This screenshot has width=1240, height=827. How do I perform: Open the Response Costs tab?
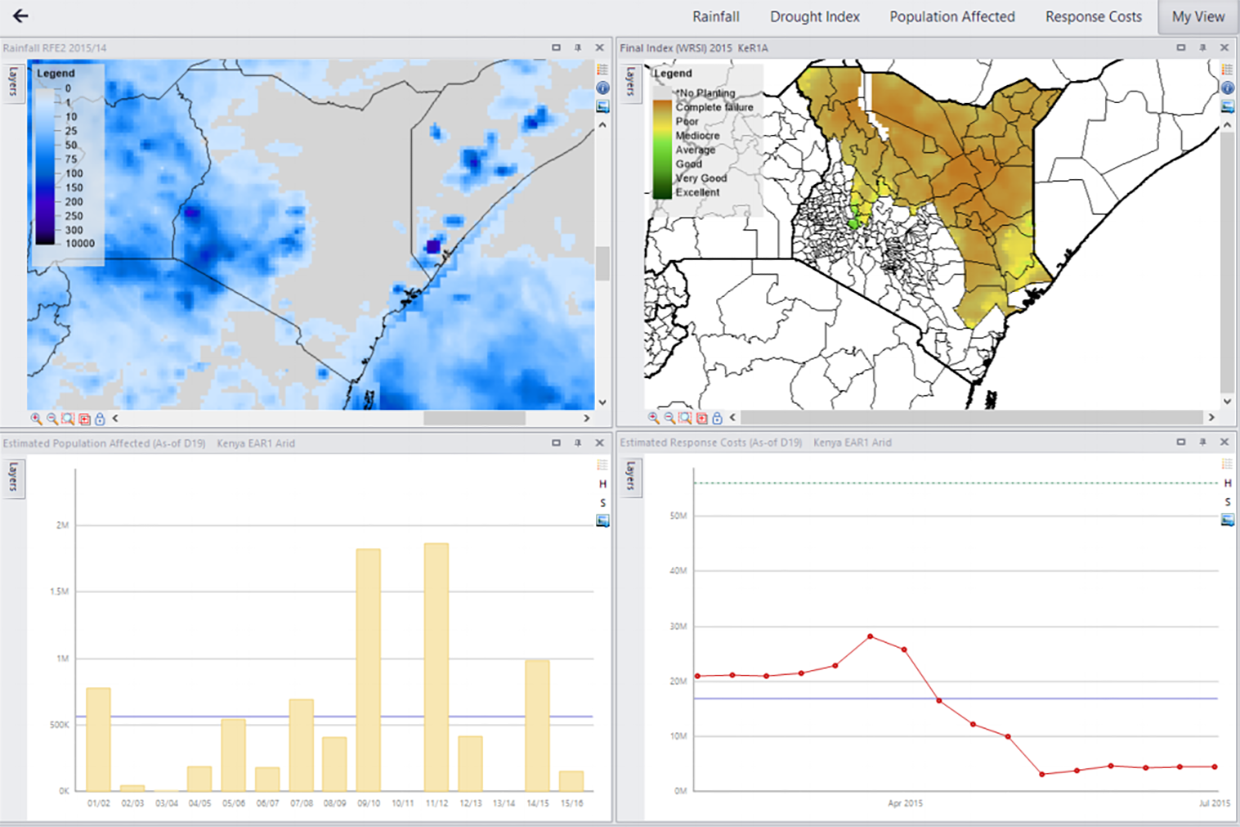(x=1093, y=17)
